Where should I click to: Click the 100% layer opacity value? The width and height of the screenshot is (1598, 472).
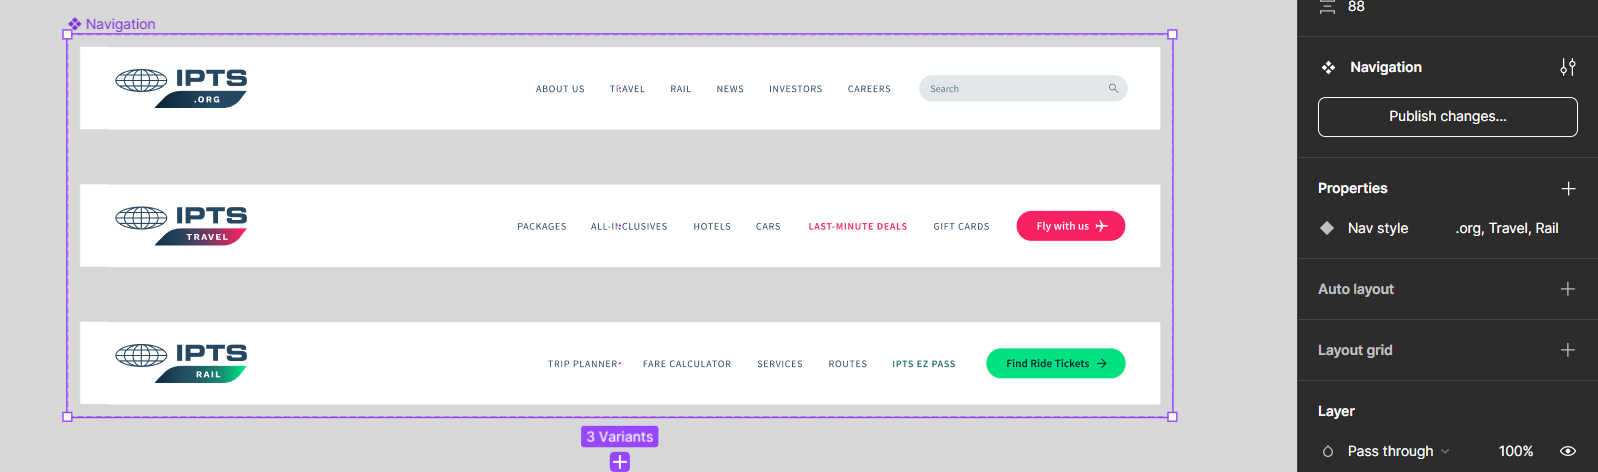pos(1515,451)
